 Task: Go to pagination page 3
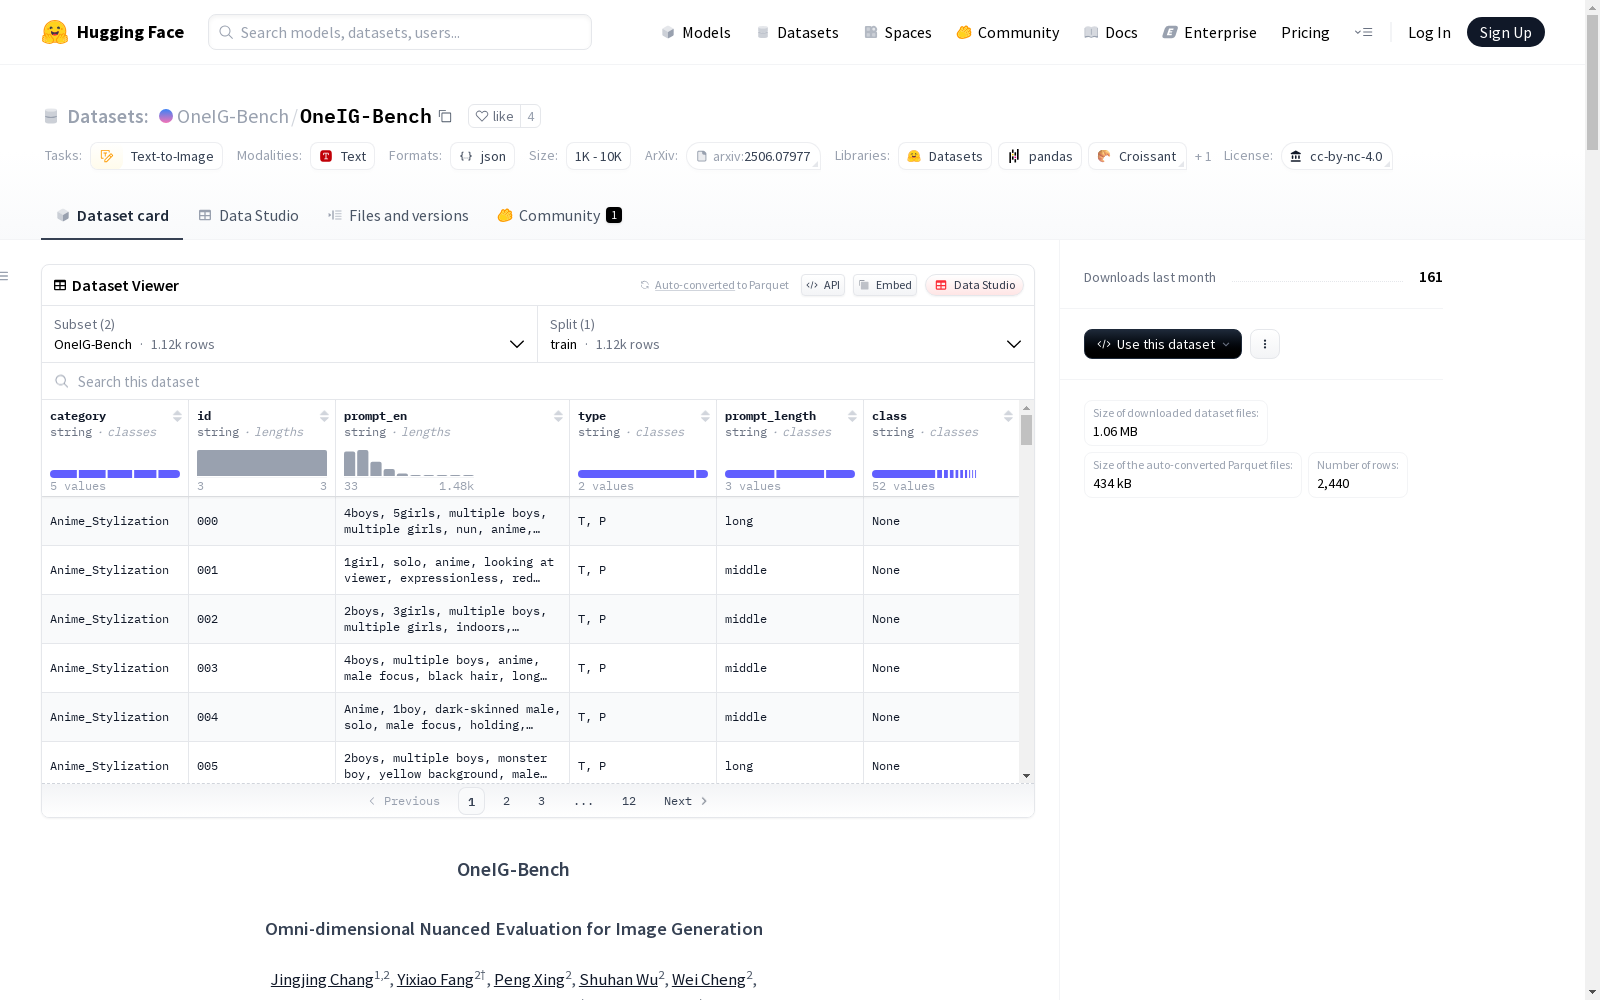coord(541,800)
